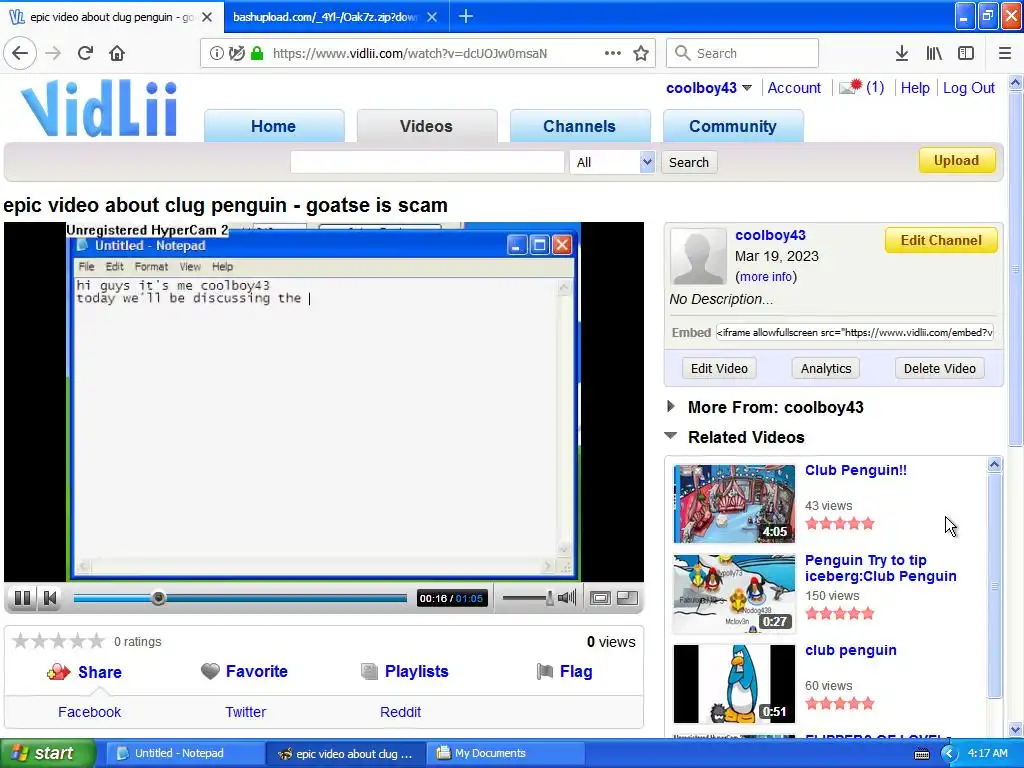Click the video seek bar handle
This screenshot has height=768, width=1024.
point(158,598)
